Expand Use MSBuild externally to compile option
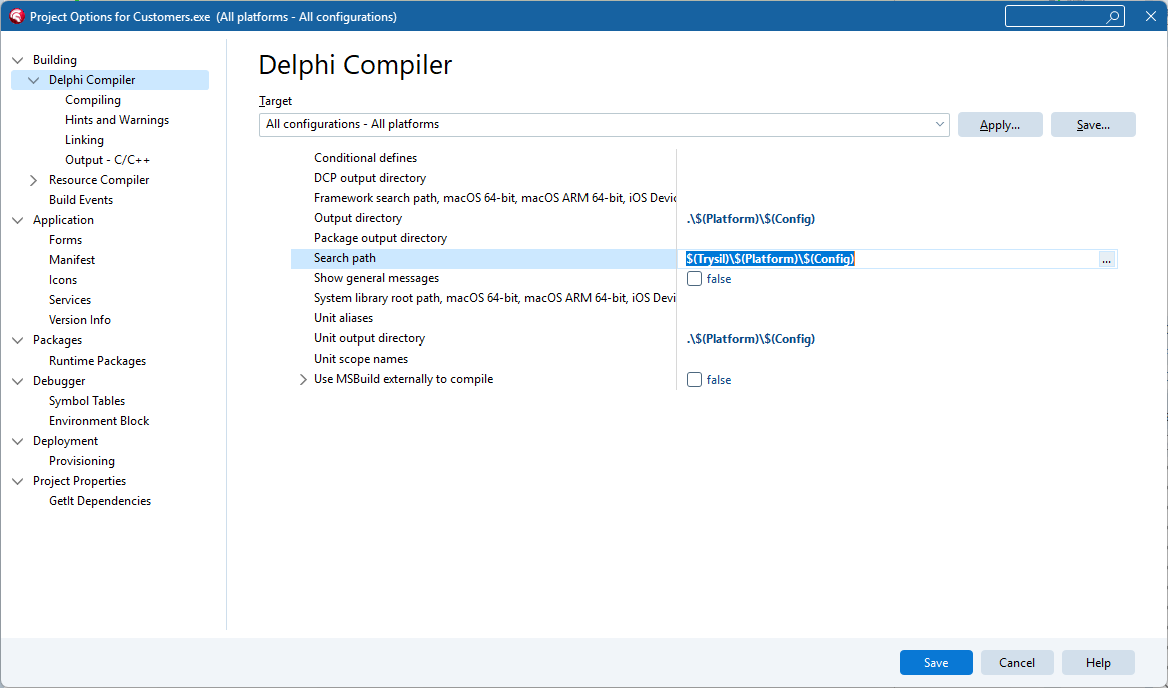Viewport: 1168px width, 688px height. [303, 380]
